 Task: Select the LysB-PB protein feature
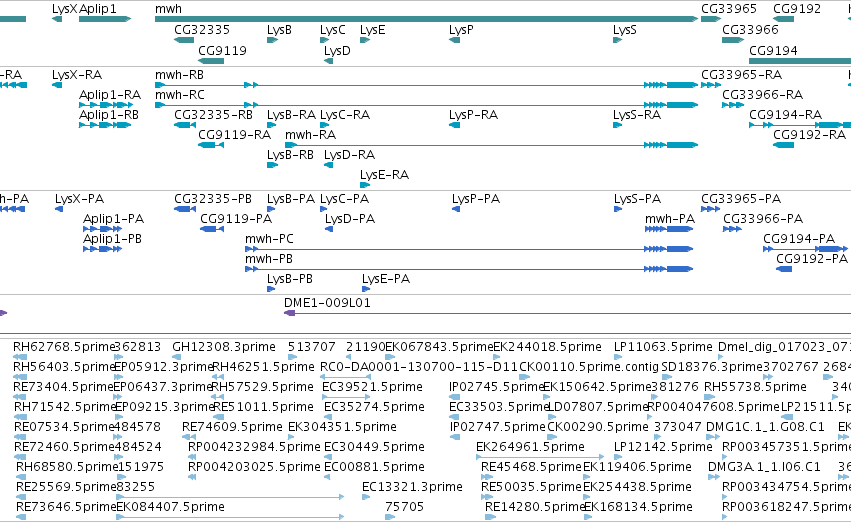(x=271, y=289)
